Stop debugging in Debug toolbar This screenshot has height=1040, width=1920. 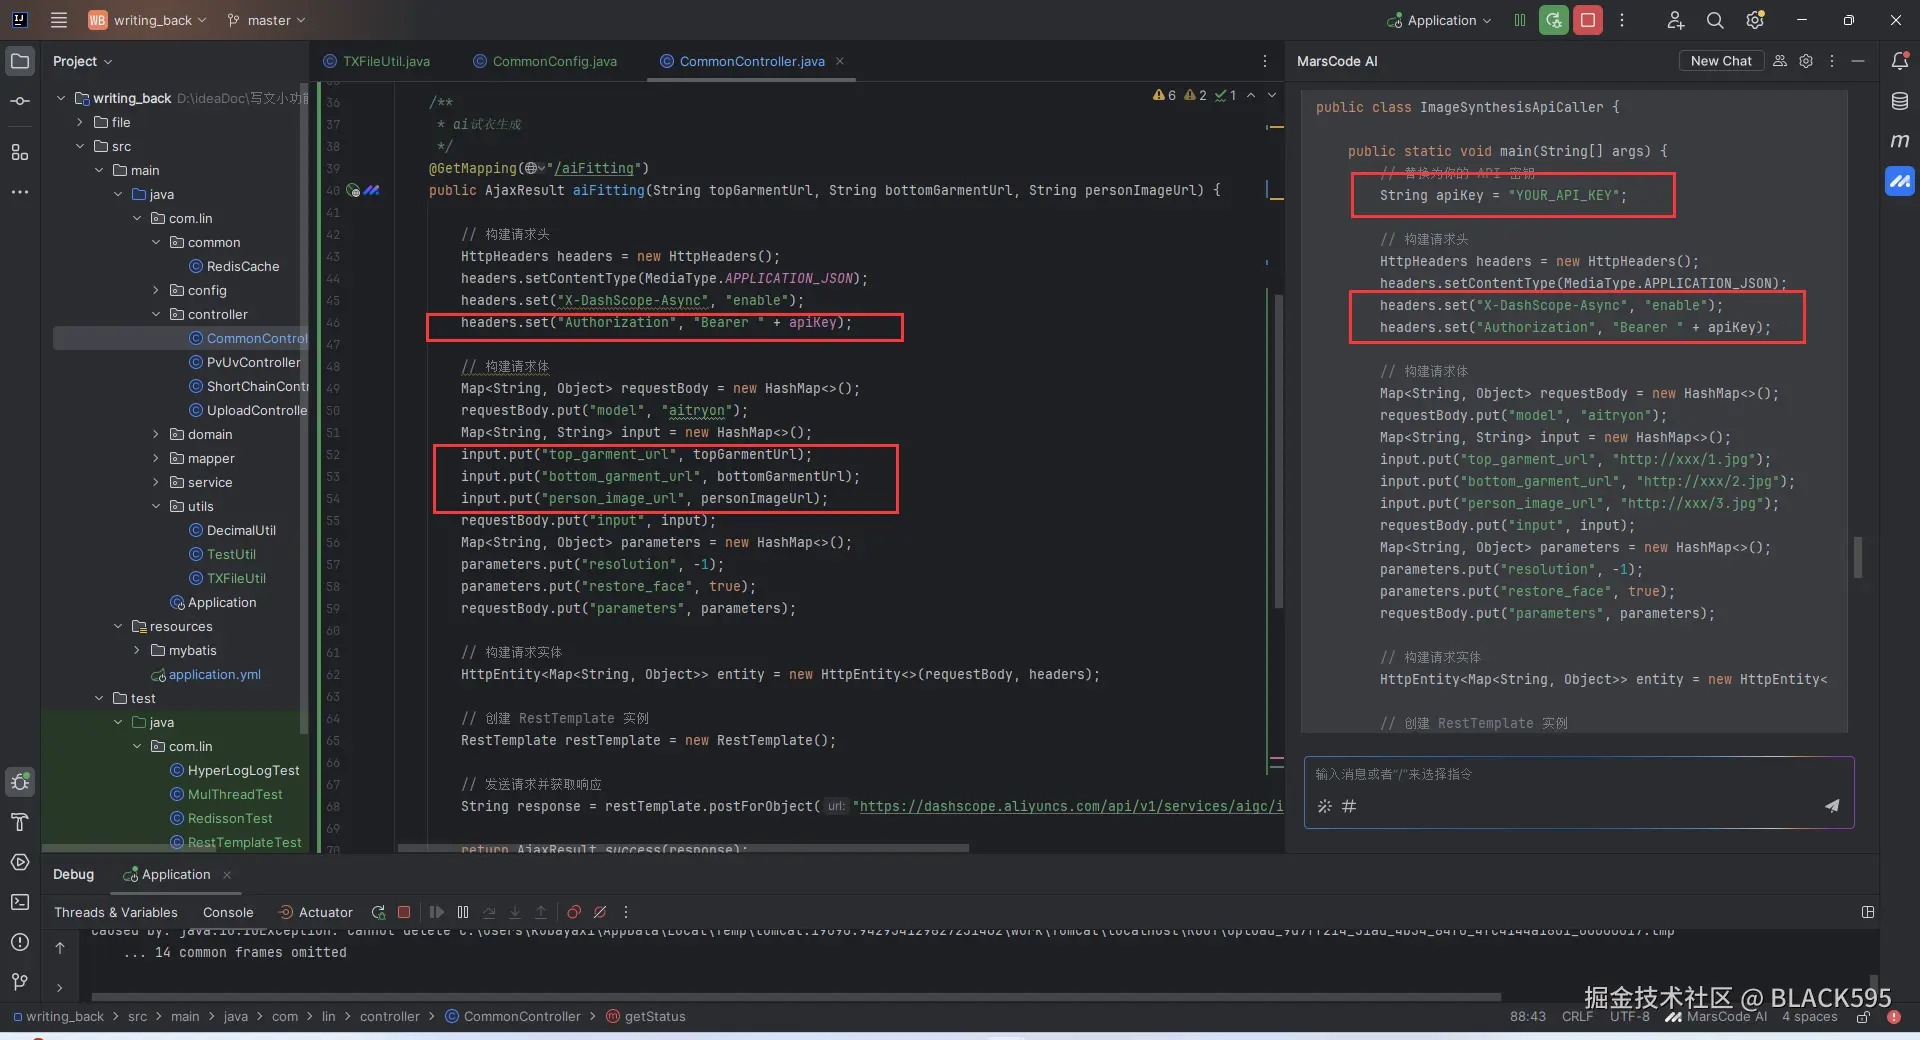click(x=404, y=912)
